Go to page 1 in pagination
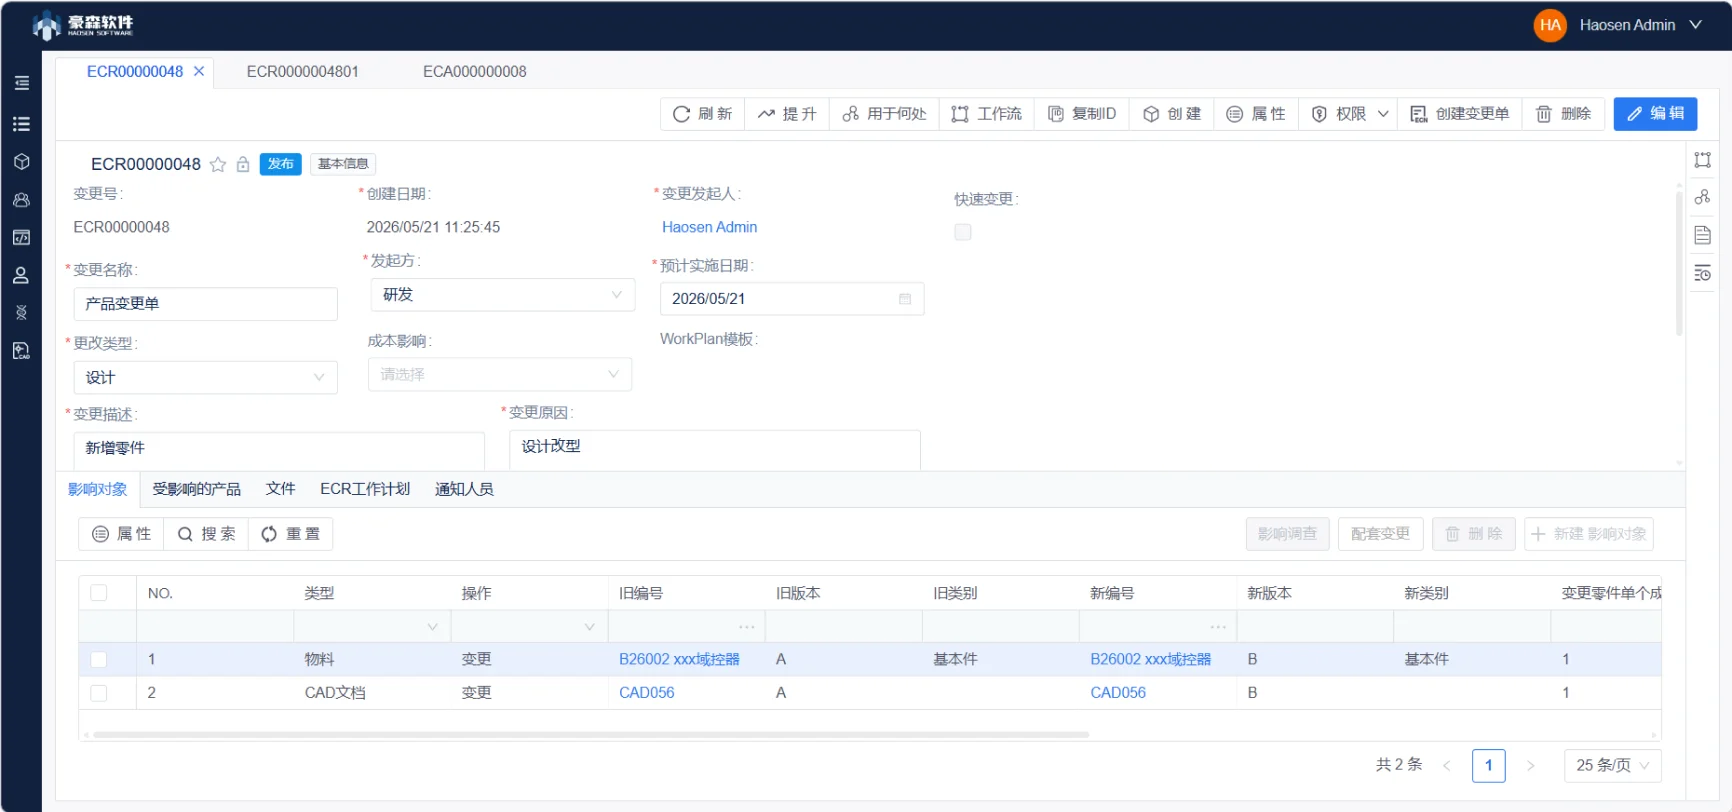 click(x=1488, y=765)
